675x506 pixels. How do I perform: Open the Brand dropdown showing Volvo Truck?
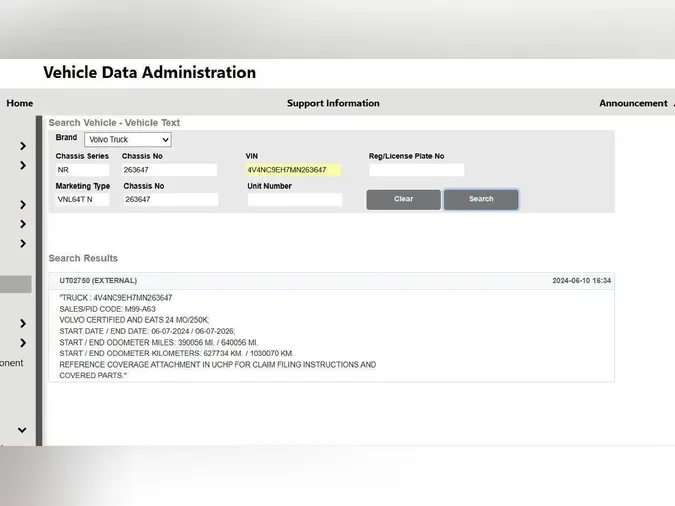(127, 140)
